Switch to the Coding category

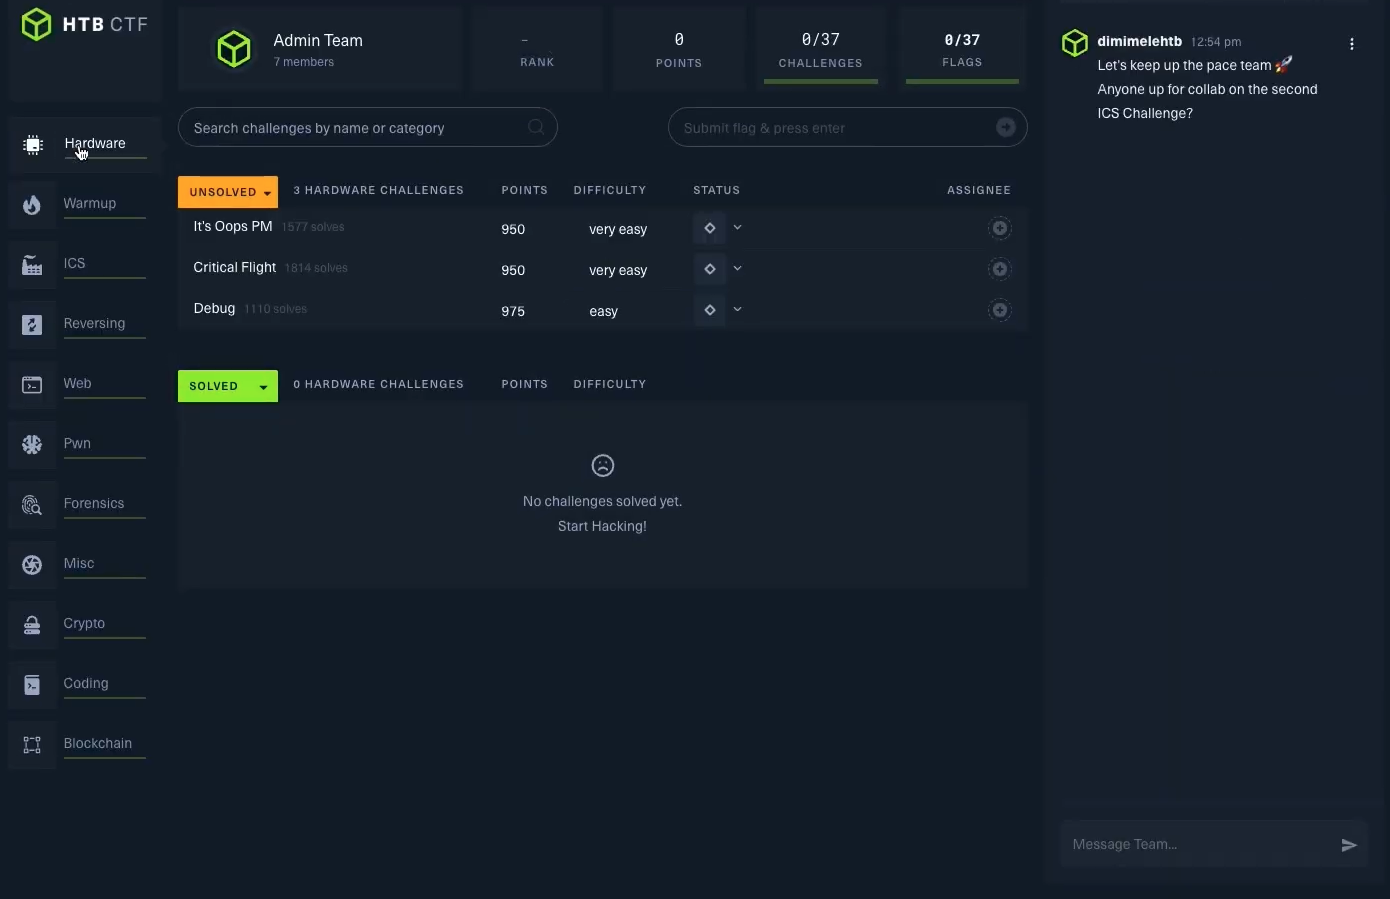pyautogui.click(x=85, y=685)
